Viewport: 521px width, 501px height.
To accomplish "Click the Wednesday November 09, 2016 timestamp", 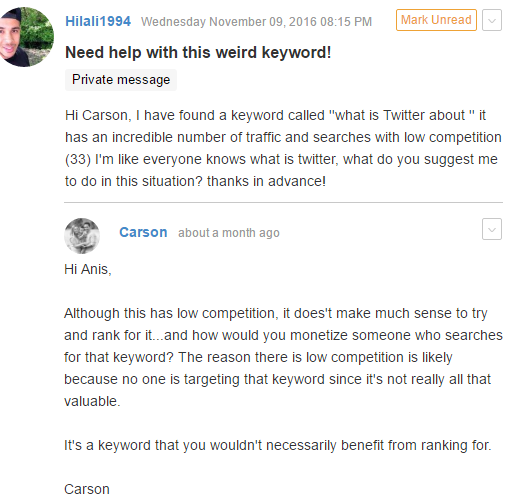I will [256, 22].
